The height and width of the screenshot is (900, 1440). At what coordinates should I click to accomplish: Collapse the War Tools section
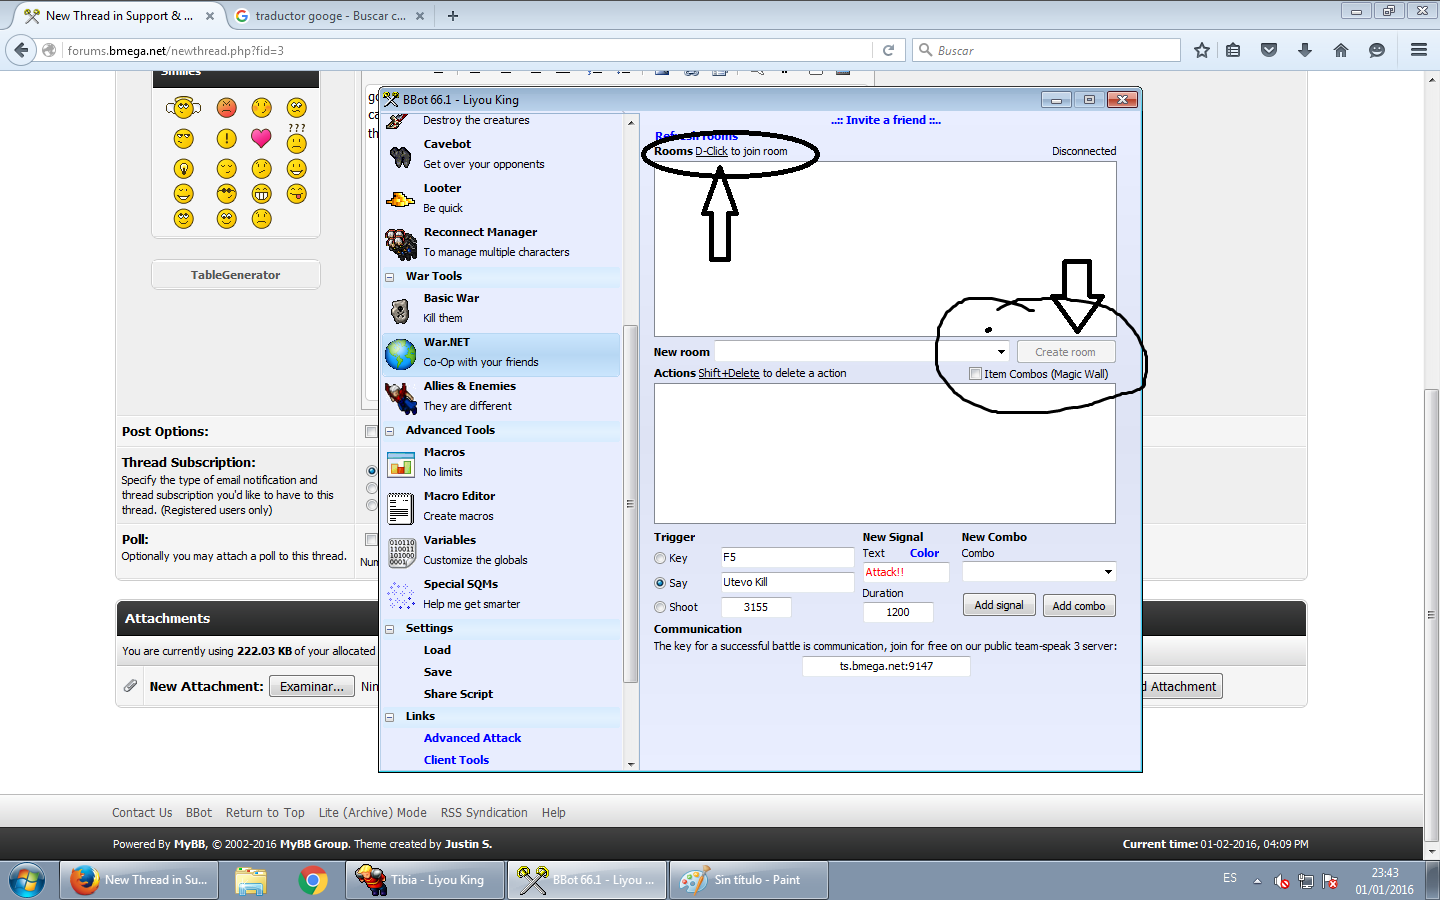click(x=390, y=277)
